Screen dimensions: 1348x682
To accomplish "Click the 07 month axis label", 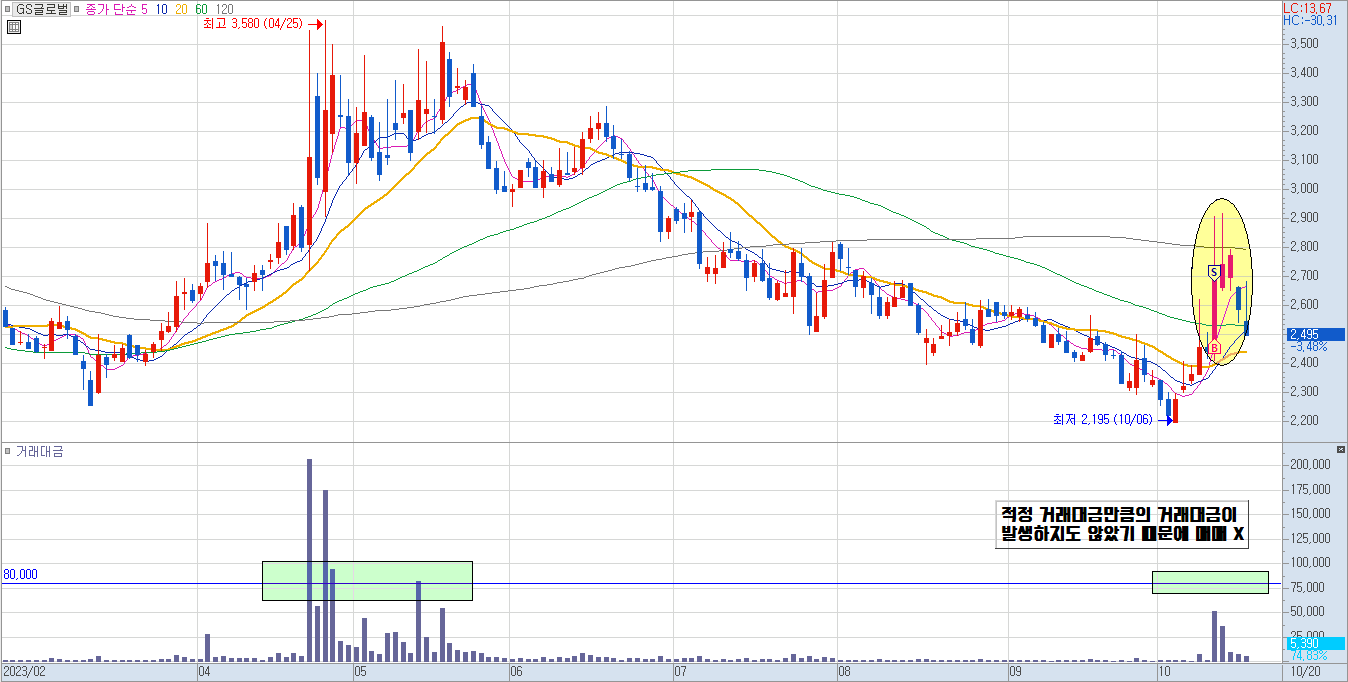I will (x=682, y=674).
